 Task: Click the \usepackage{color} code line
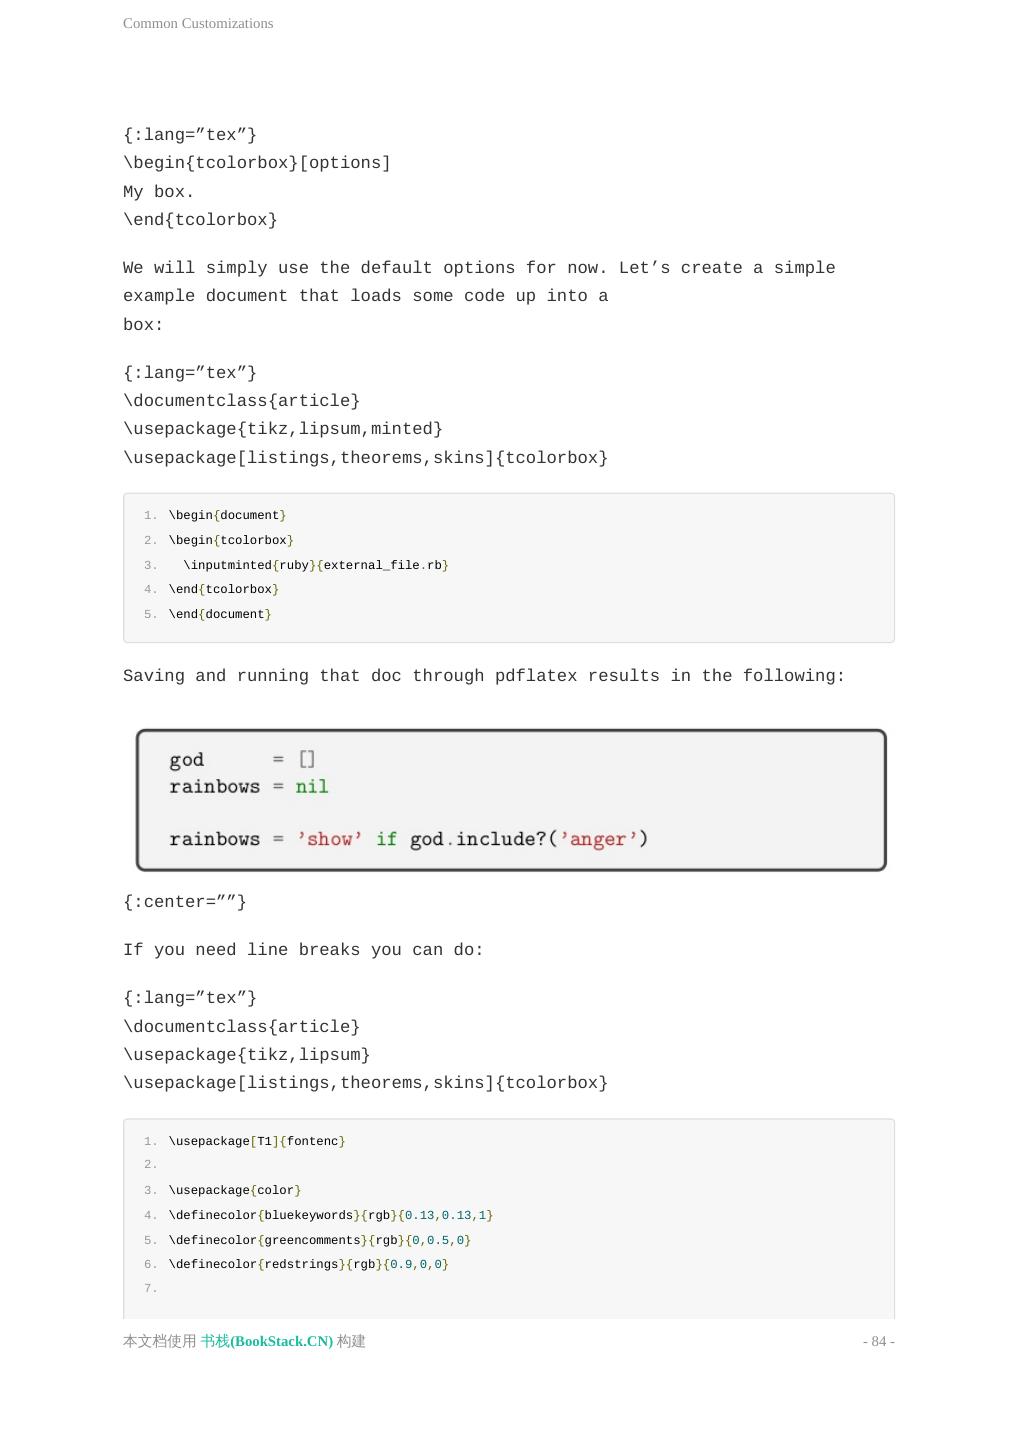[x=235, y=1190]
